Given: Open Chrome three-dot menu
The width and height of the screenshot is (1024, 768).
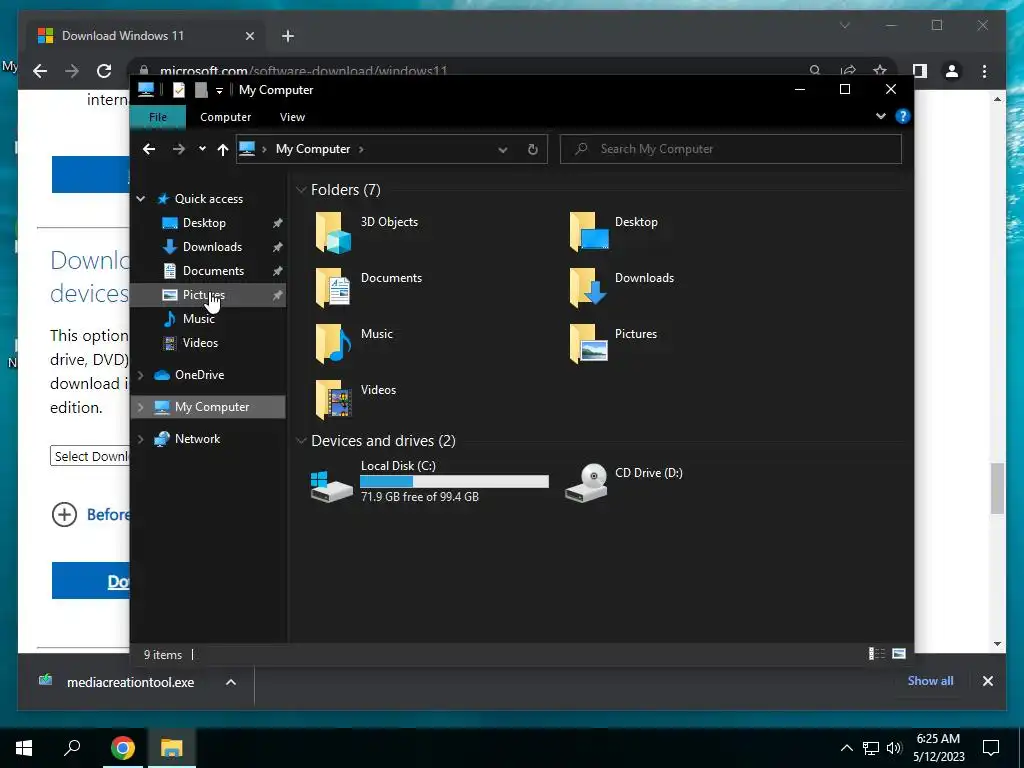Looking at the screenshot, I should click(x=984, y=71).
